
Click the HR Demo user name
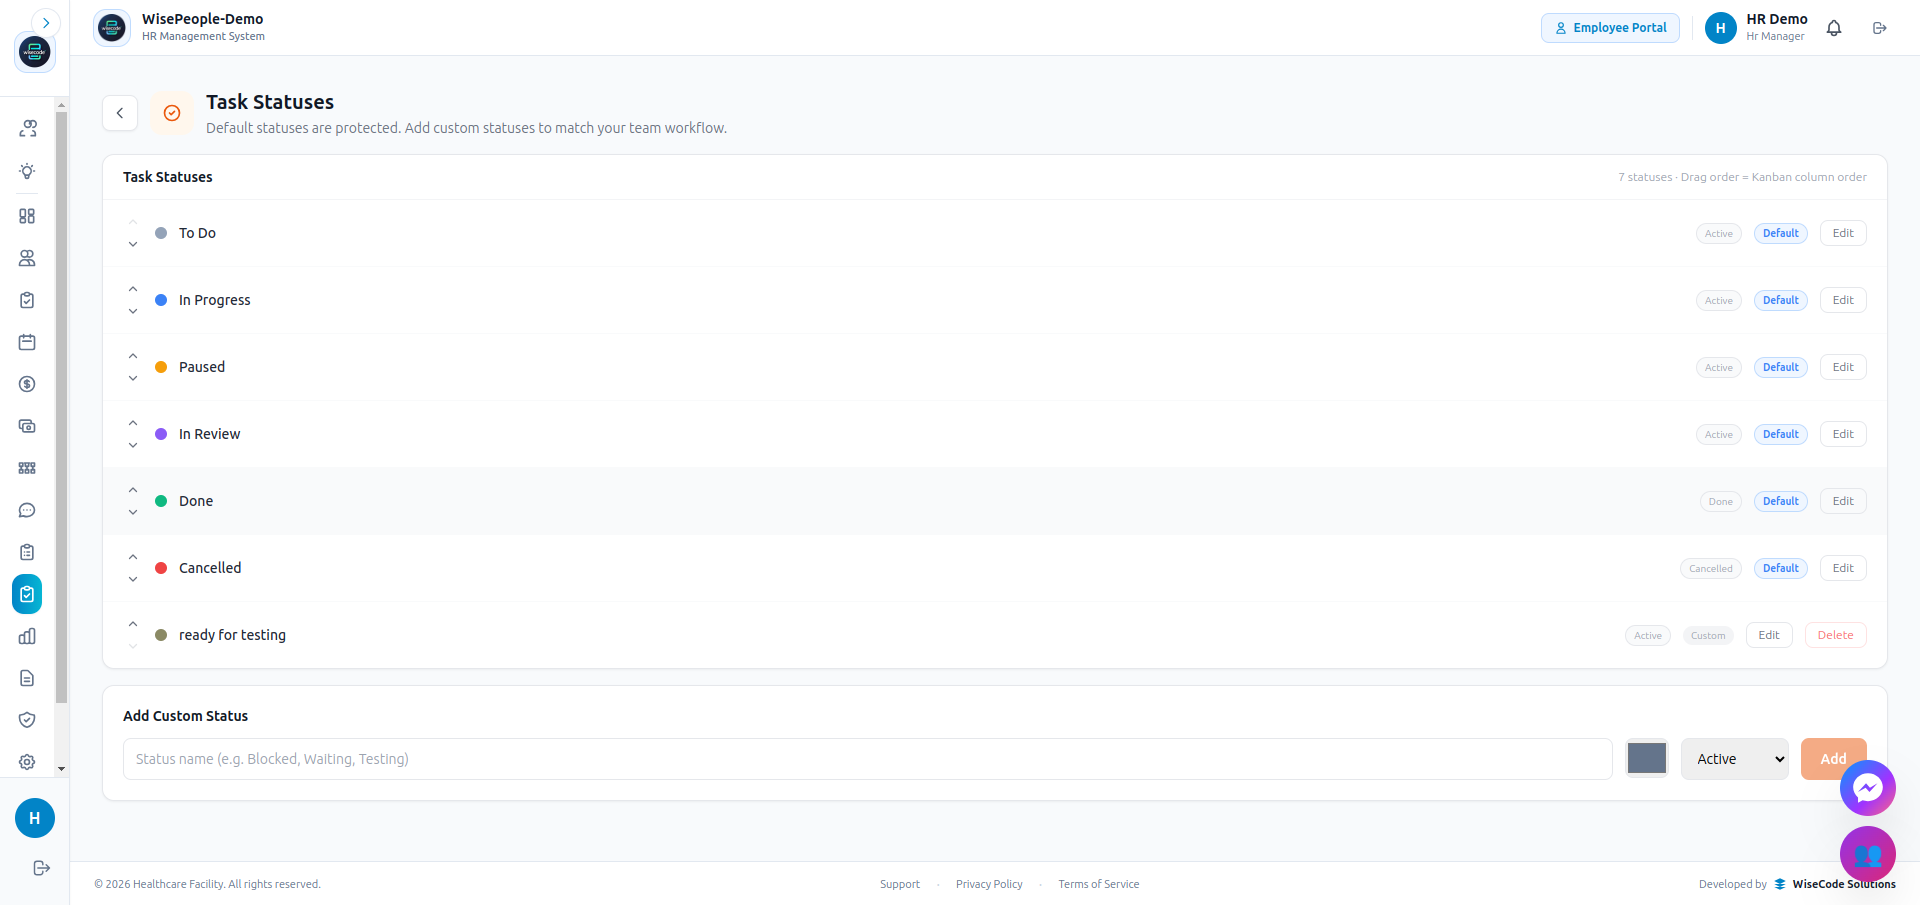click(x=1777, y=19)
